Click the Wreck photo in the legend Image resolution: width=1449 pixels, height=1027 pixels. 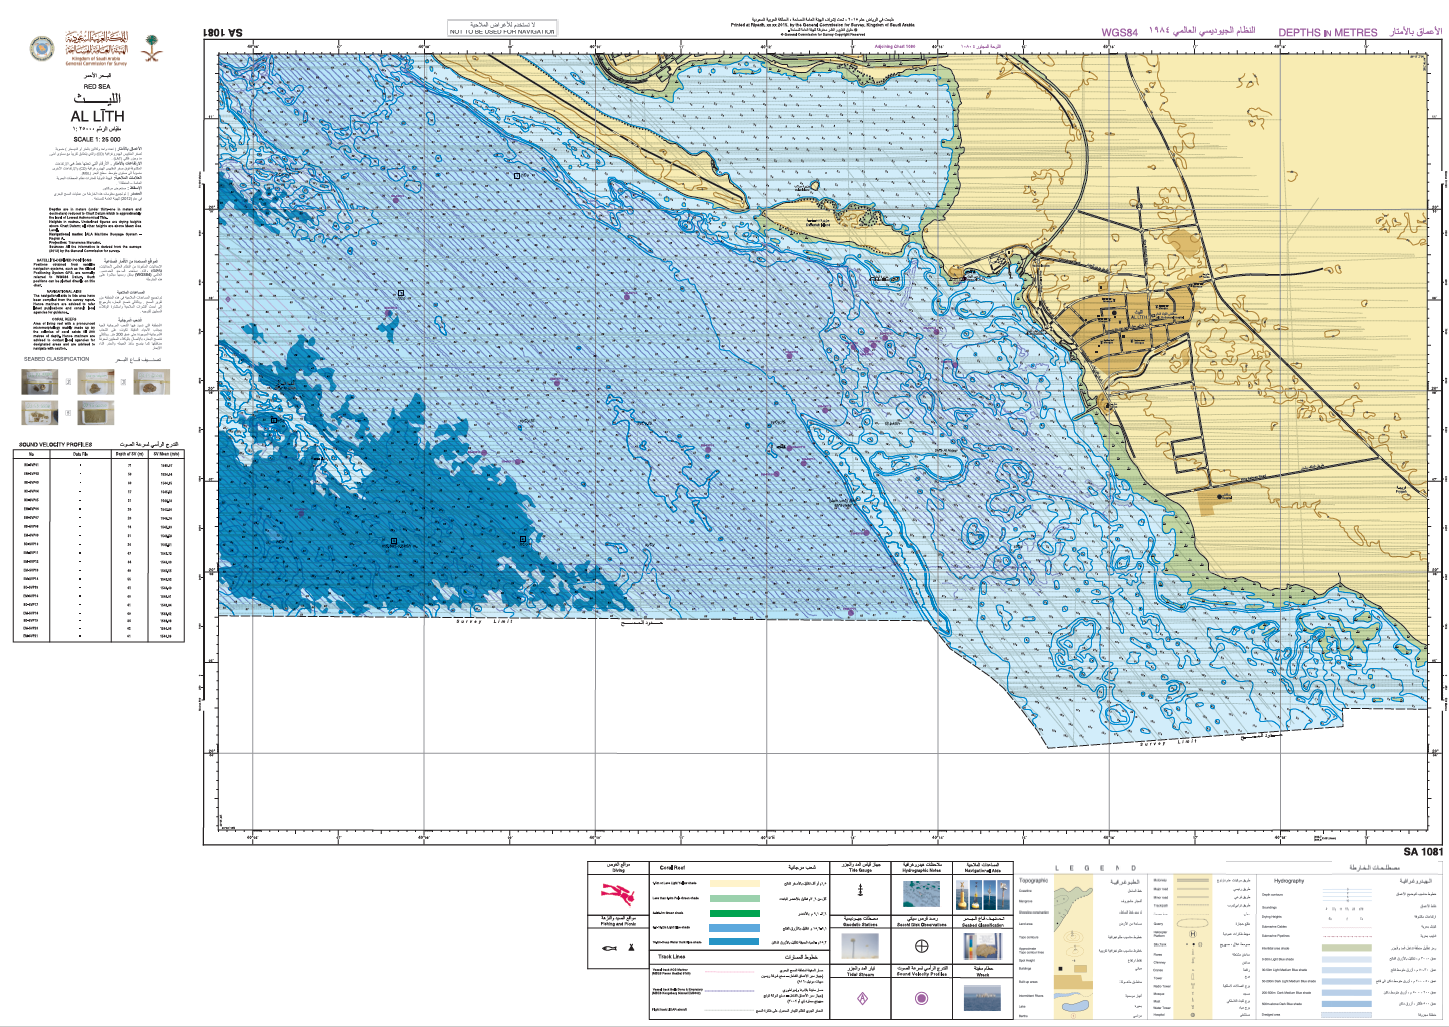(x=982, y=998)
